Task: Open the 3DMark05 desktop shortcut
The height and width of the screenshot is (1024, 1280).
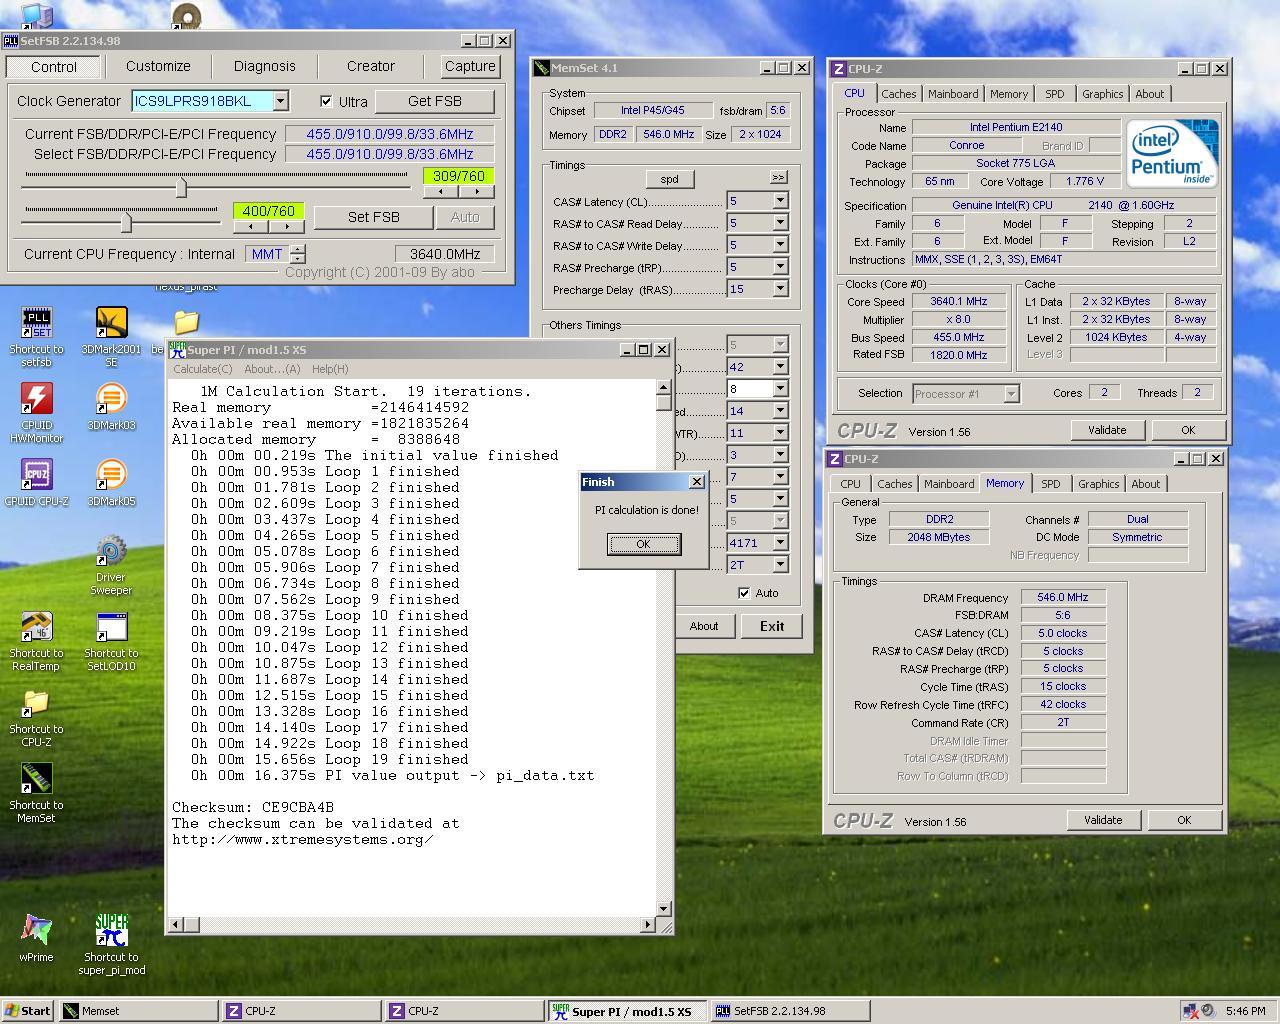Action: pos(111,482)
